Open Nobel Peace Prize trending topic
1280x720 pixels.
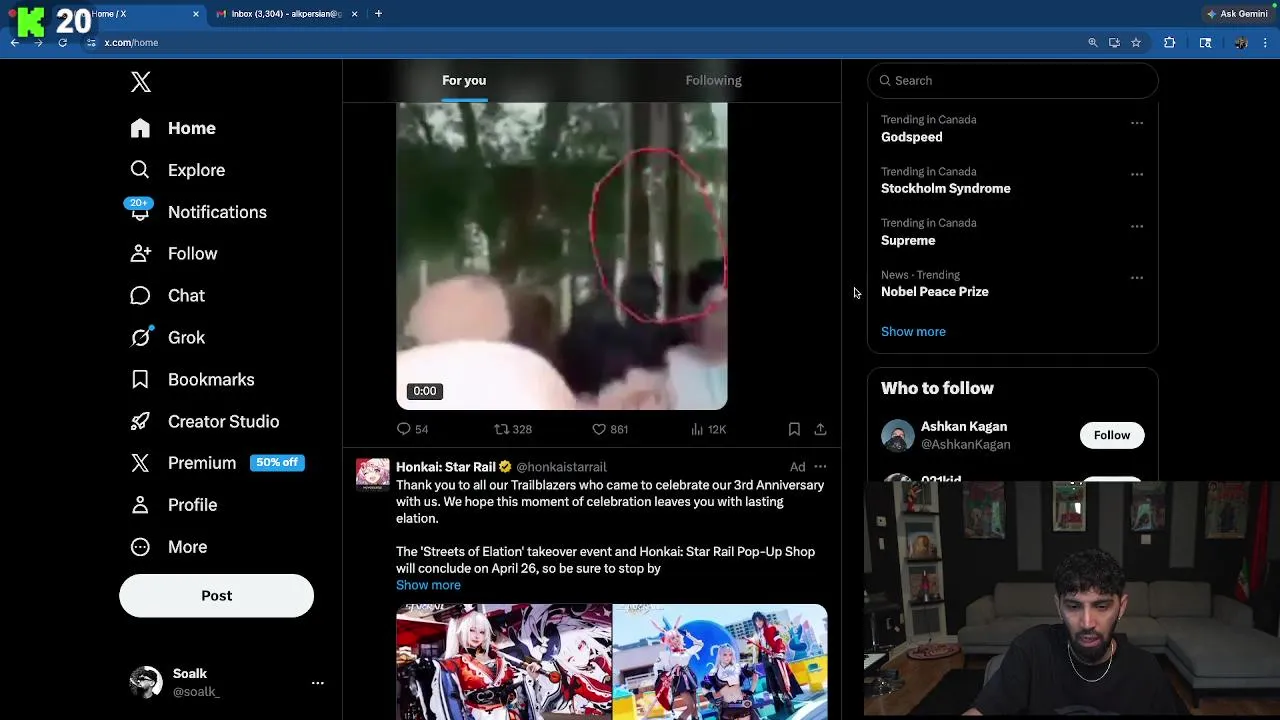(x=935, y=292)
